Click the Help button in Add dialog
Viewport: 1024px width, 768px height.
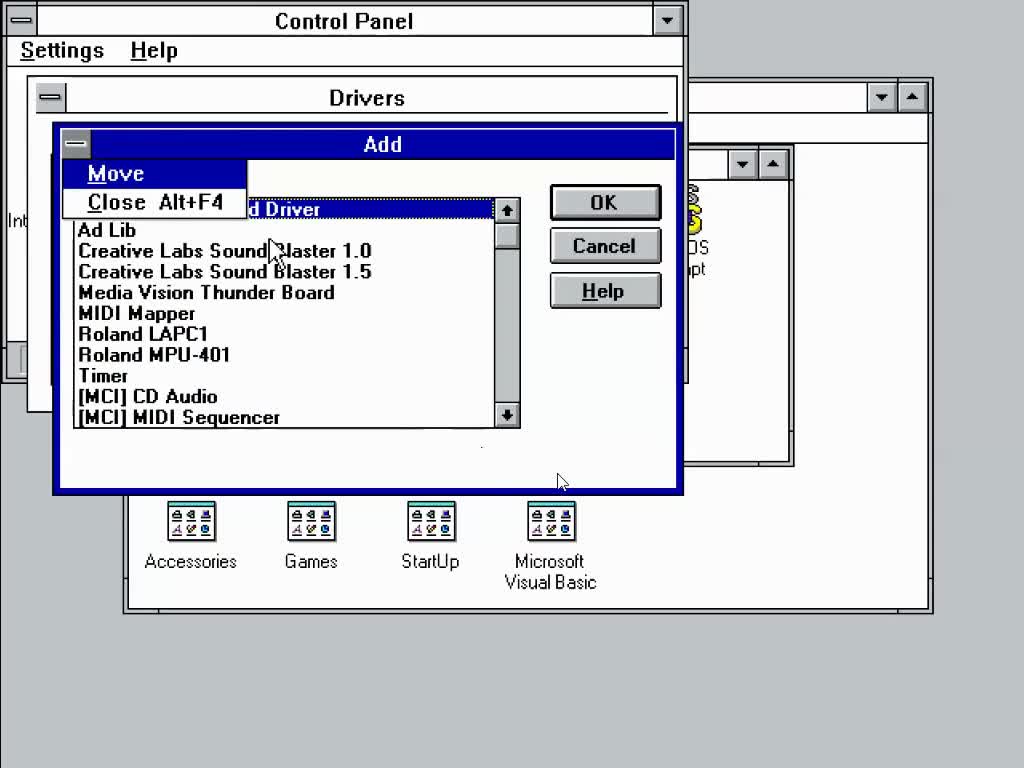pyautogui.click(x=605, y=291)
